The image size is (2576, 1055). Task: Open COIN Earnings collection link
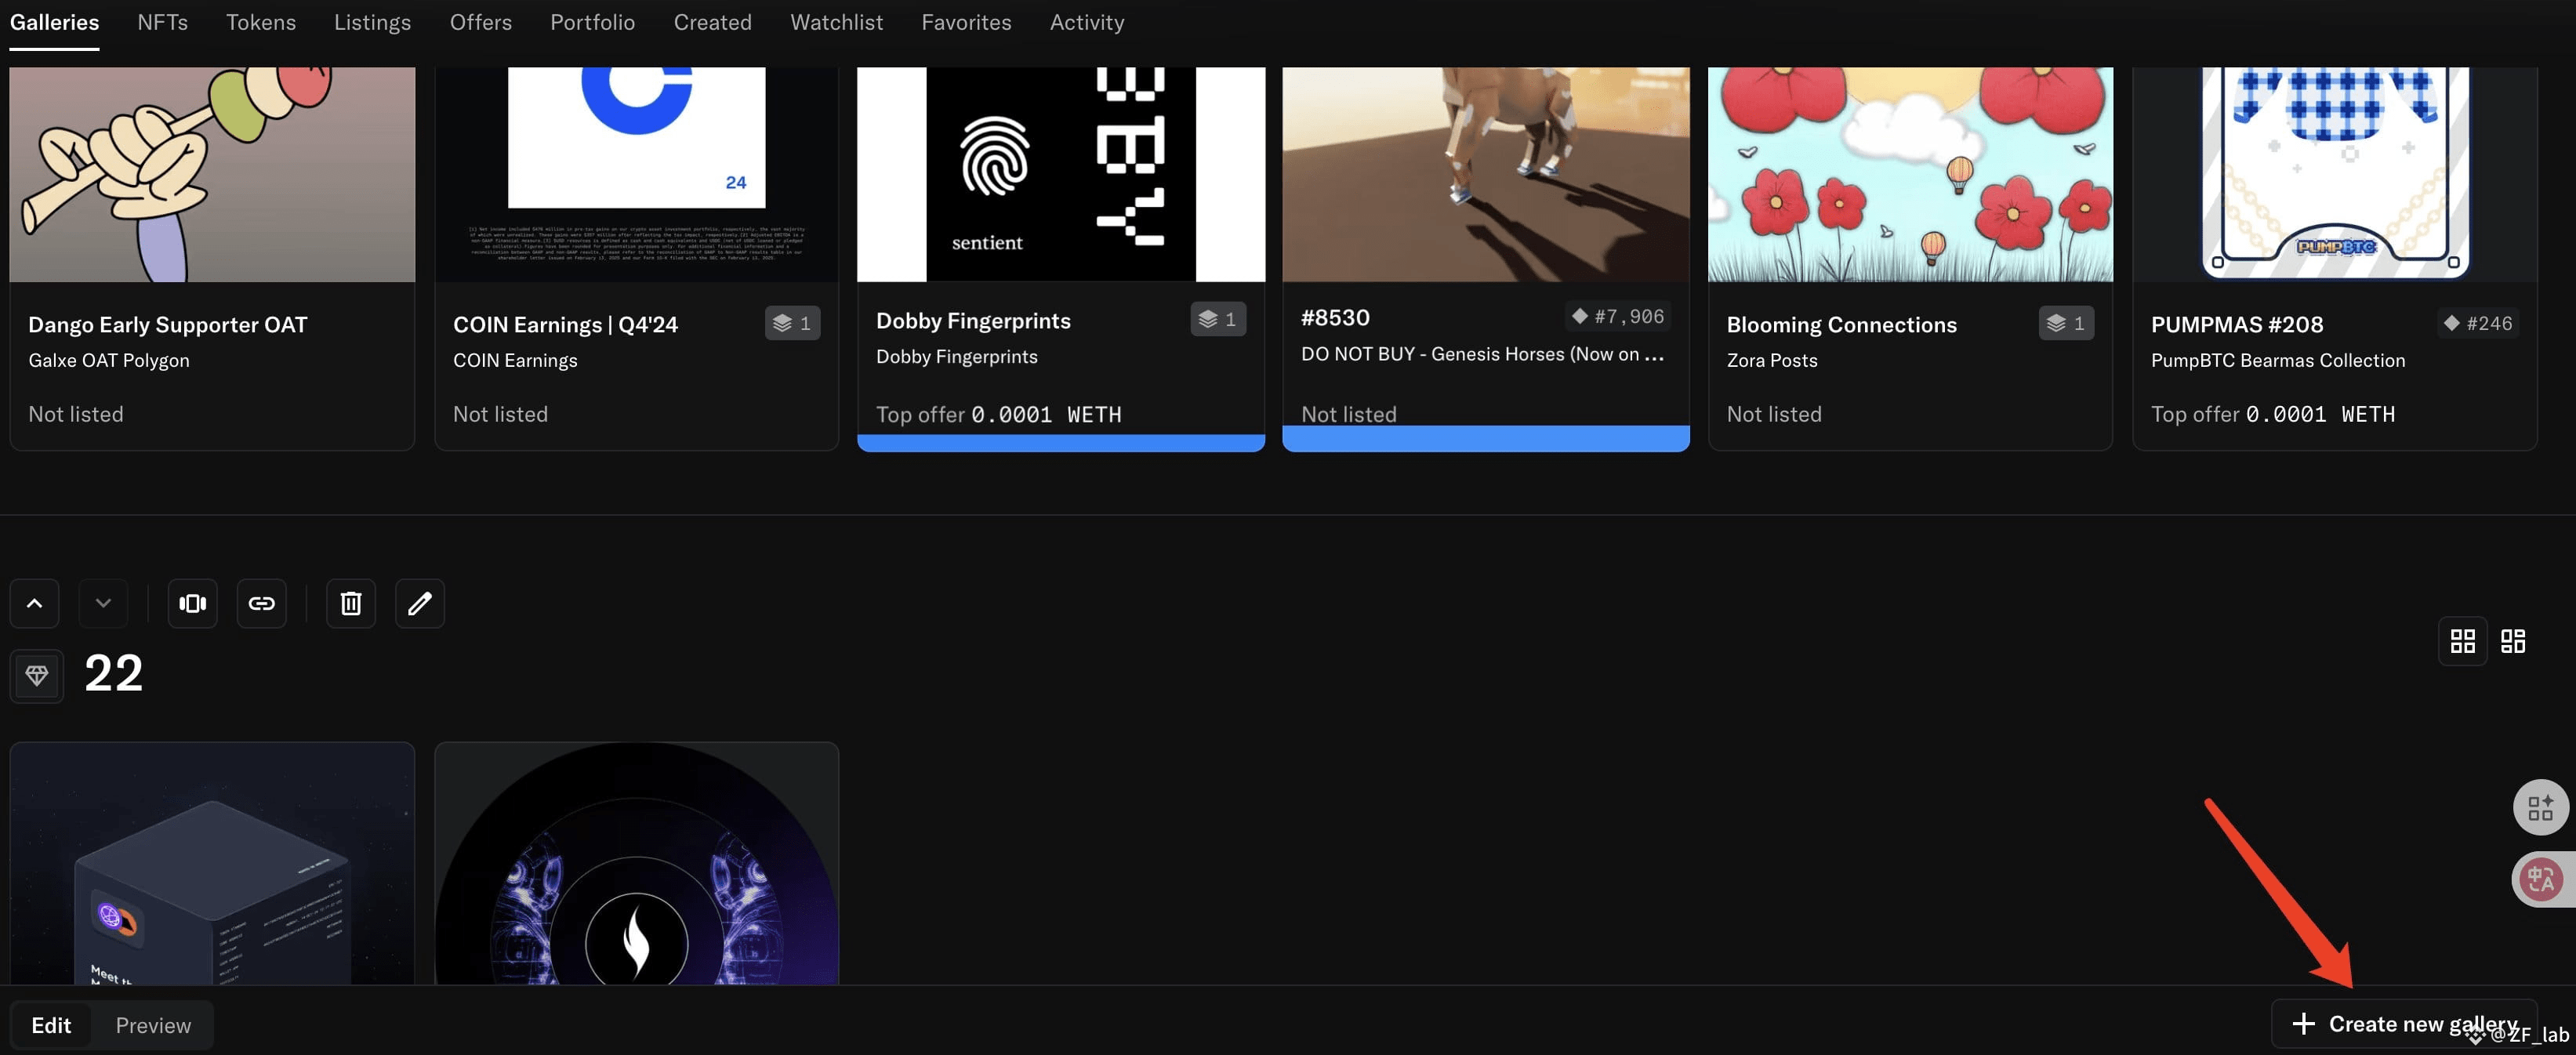point(515,360)
